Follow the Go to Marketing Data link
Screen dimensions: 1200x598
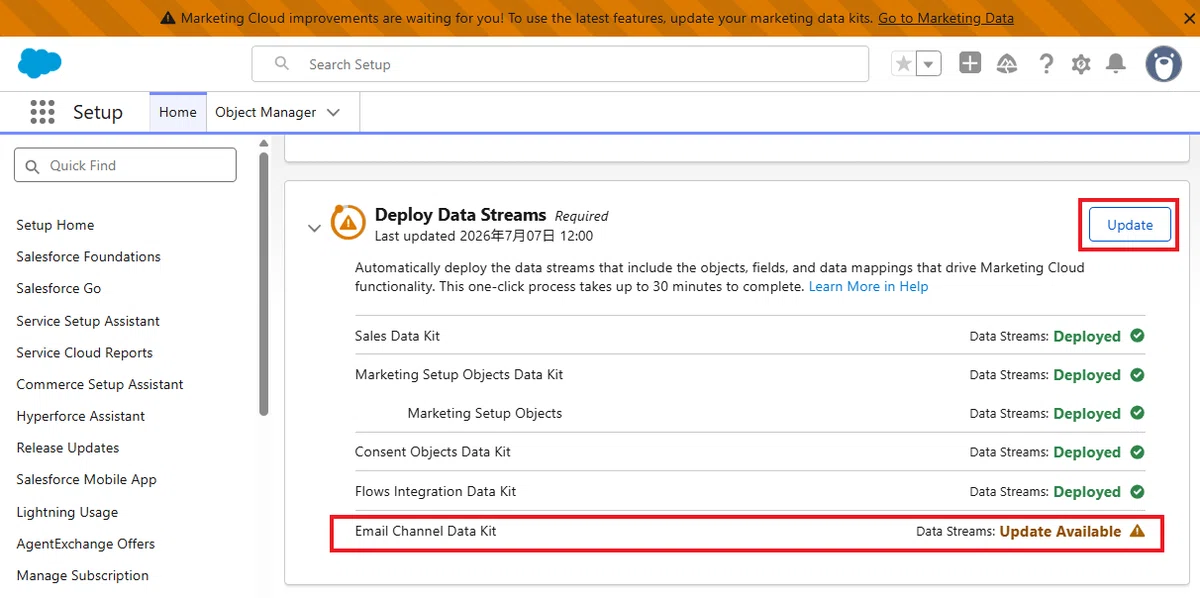click(x=946, y=18)
